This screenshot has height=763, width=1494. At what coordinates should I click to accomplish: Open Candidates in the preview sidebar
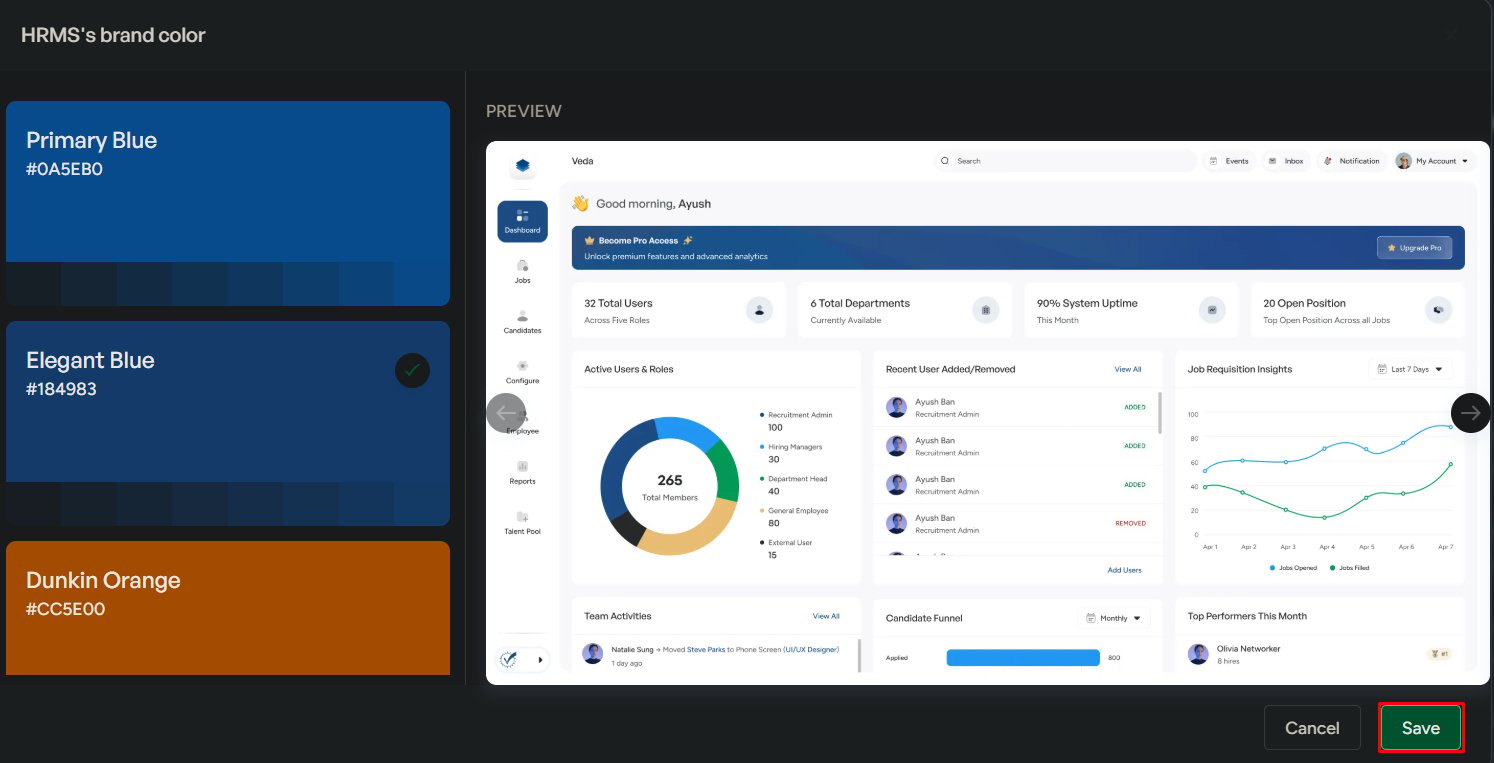pyautogui.click(x=522, y=322)
